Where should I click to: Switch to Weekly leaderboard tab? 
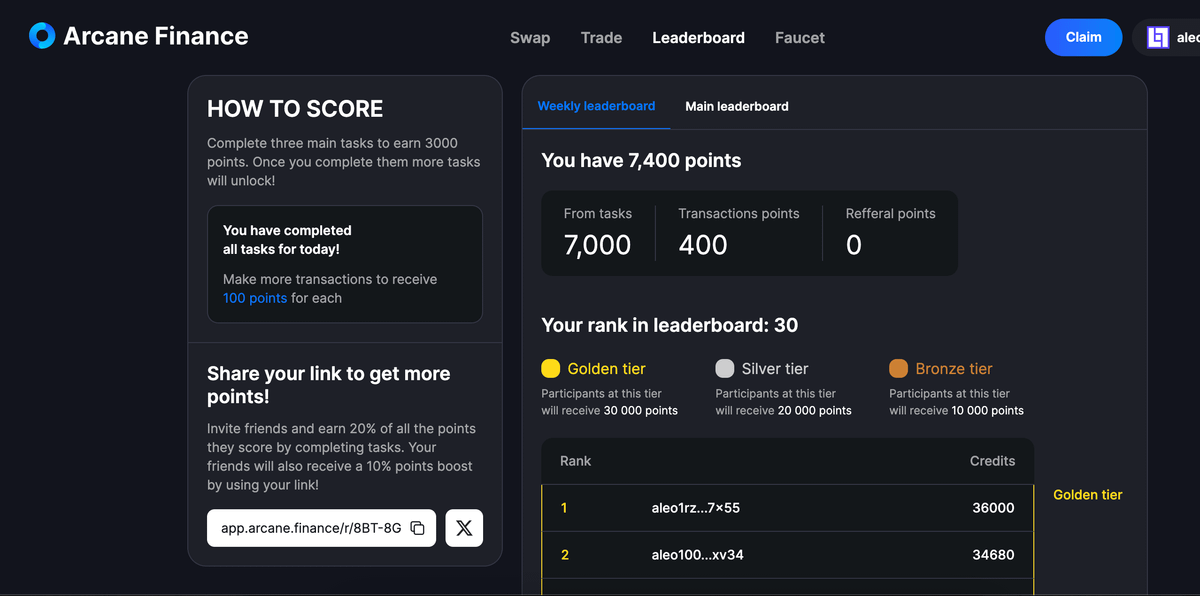(x=596, y=105)
